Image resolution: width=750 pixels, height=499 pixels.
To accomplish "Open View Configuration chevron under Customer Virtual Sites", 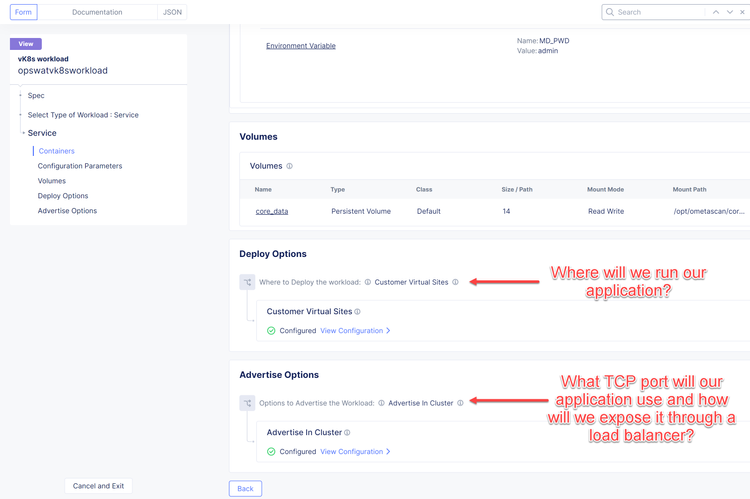I will pyautogui.click(x=388, y=331).
